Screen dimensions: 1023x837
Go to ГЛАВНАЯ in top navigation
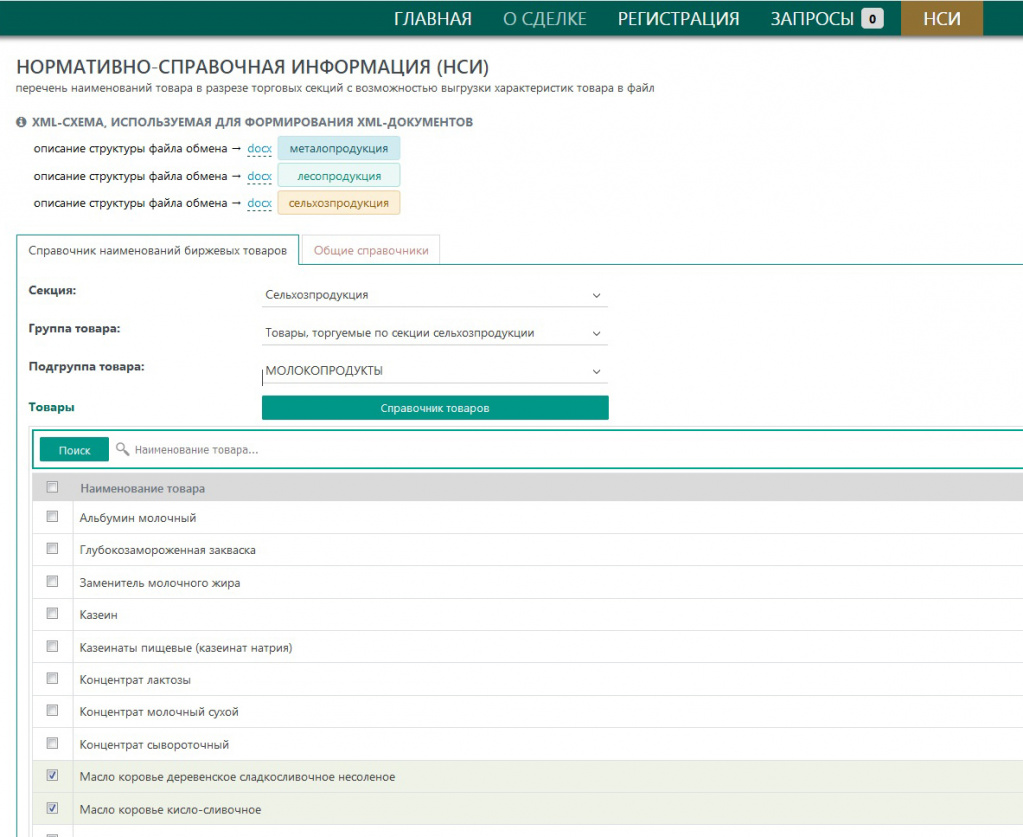[432, 19]
